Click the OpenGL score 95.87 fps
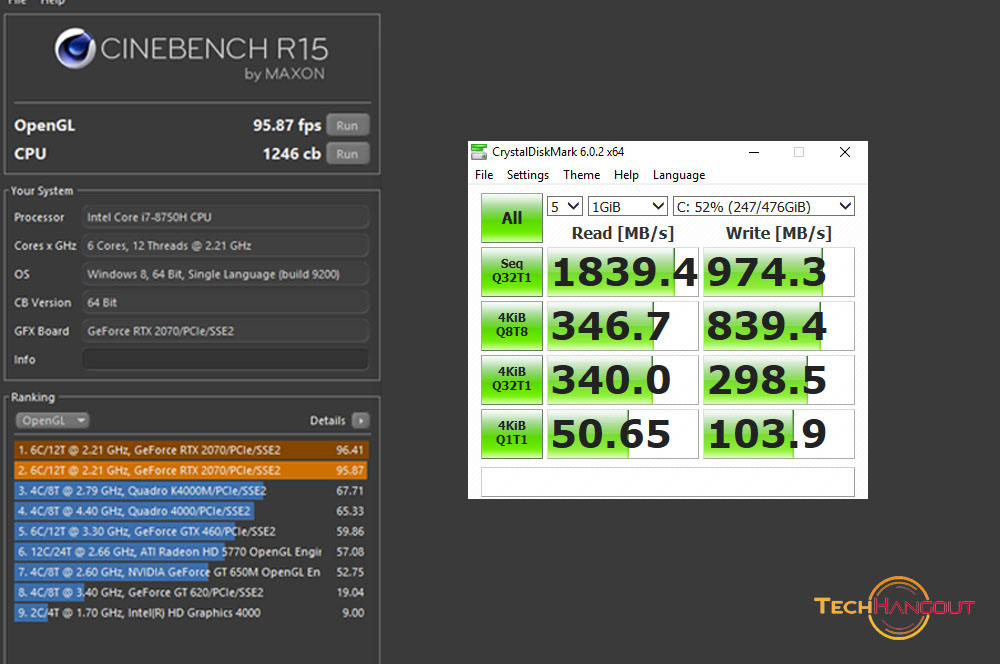 pyautogui.click(x=287, y=126)
